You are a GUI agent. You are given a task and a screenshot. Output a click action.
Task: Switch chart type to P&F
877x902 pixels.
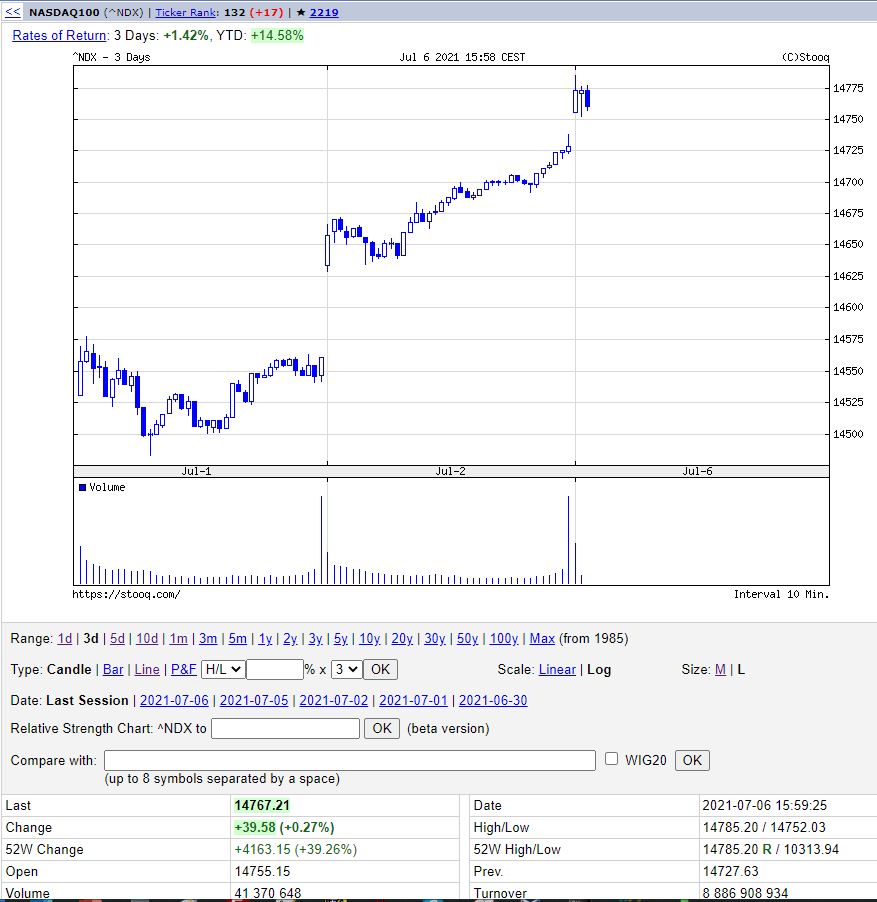(183, 670)
